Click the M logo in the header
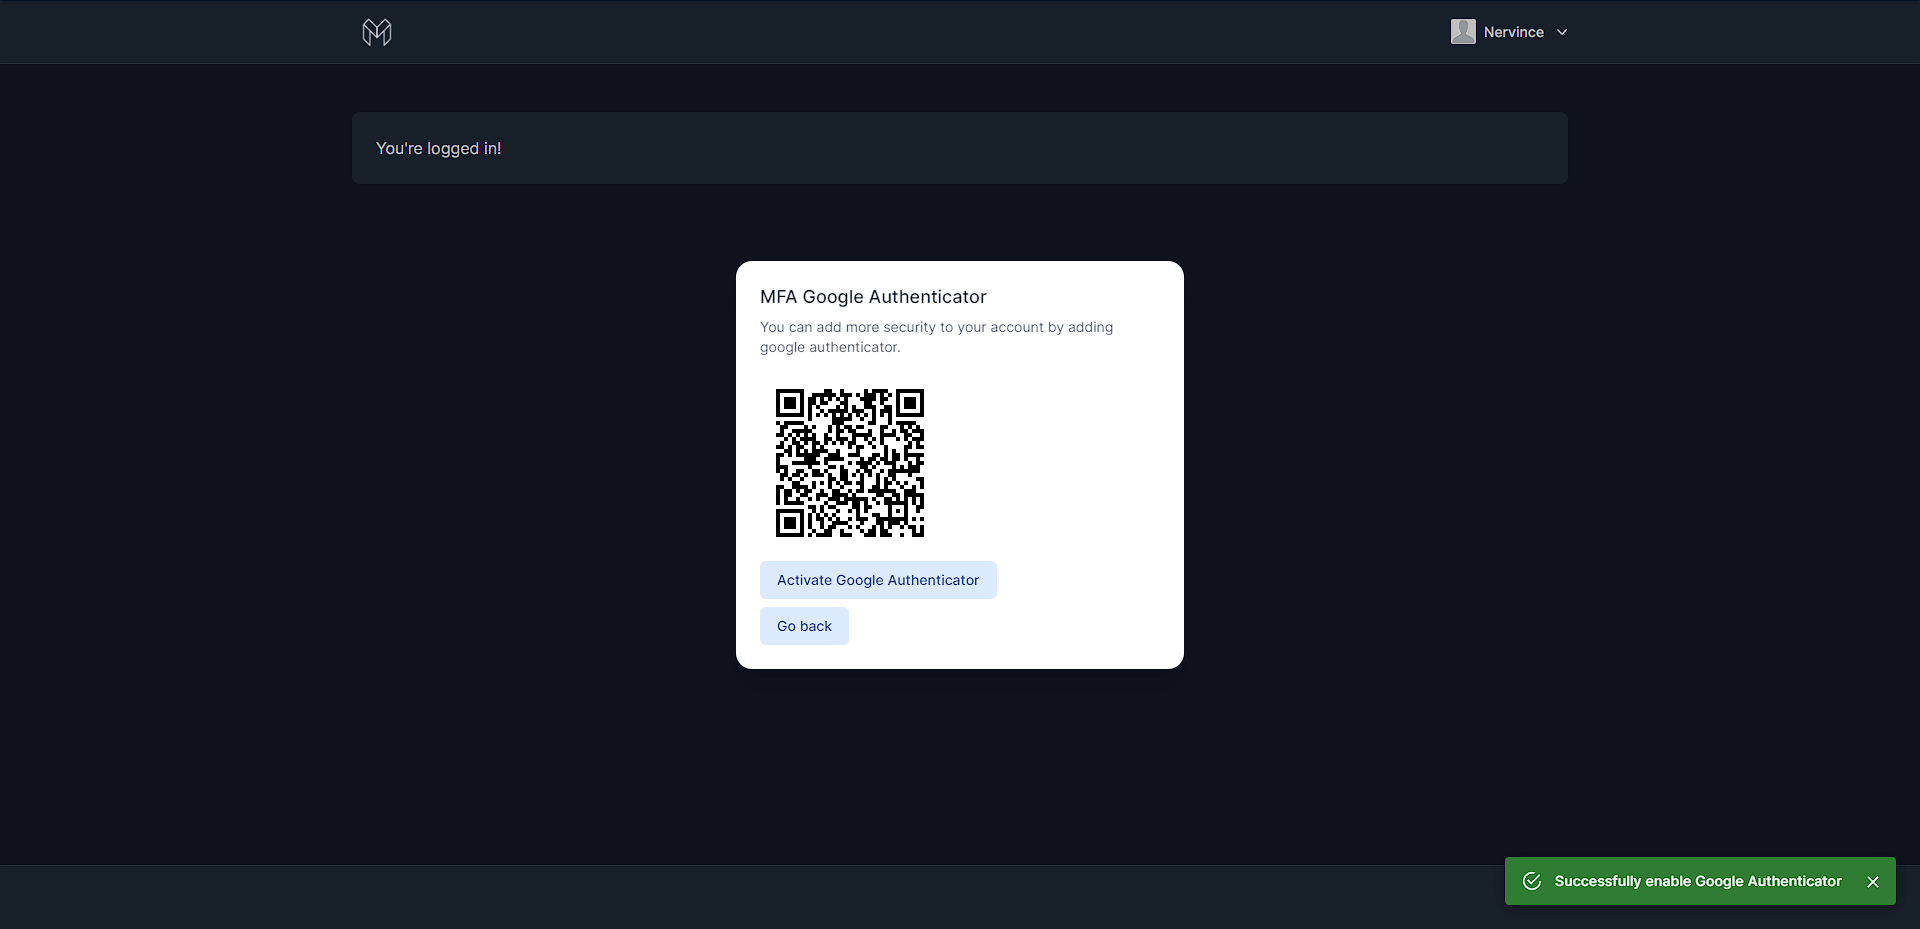Screen dimensions: 1920x929 point(377,32)
